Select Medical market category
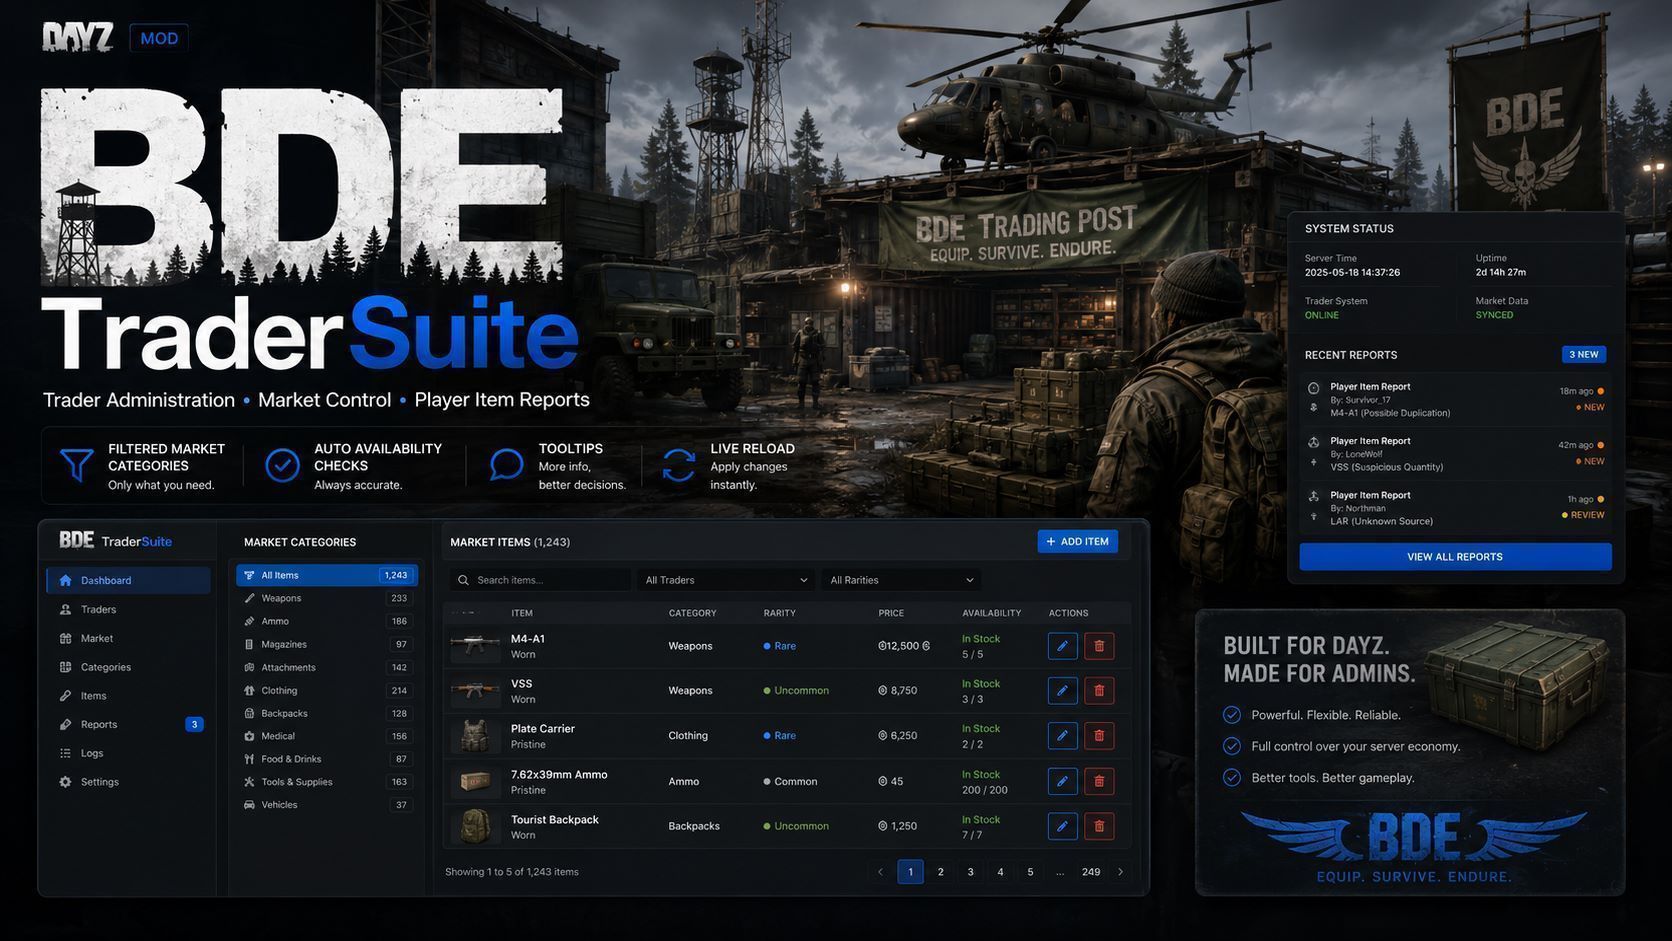 click(x=326, y=736)
